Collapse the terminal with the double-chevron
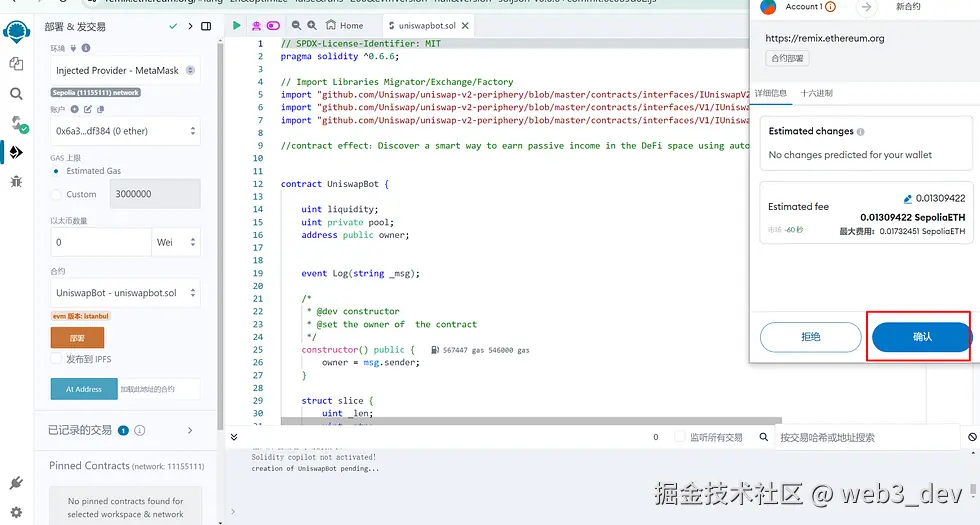The width and height of the screenshot is (980, 525). (x=234, y=437)
